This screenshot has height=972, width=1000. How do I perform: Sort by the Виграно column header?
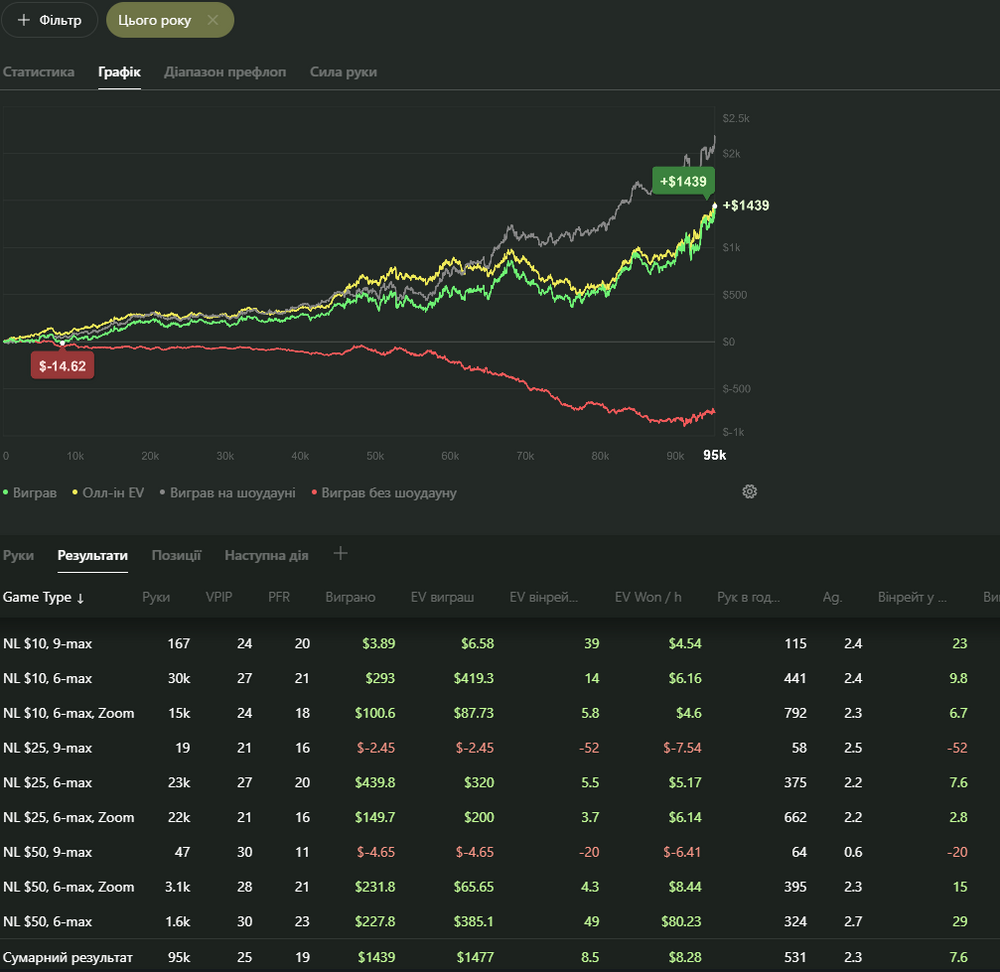[350, 597]
